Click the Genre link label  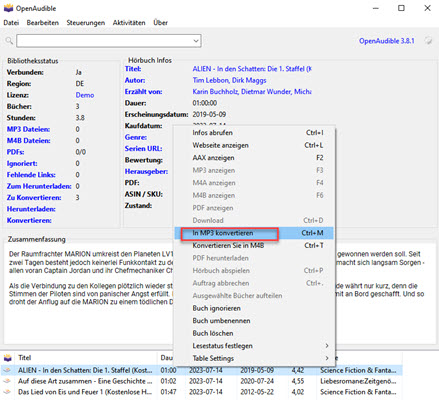[136, 137]
